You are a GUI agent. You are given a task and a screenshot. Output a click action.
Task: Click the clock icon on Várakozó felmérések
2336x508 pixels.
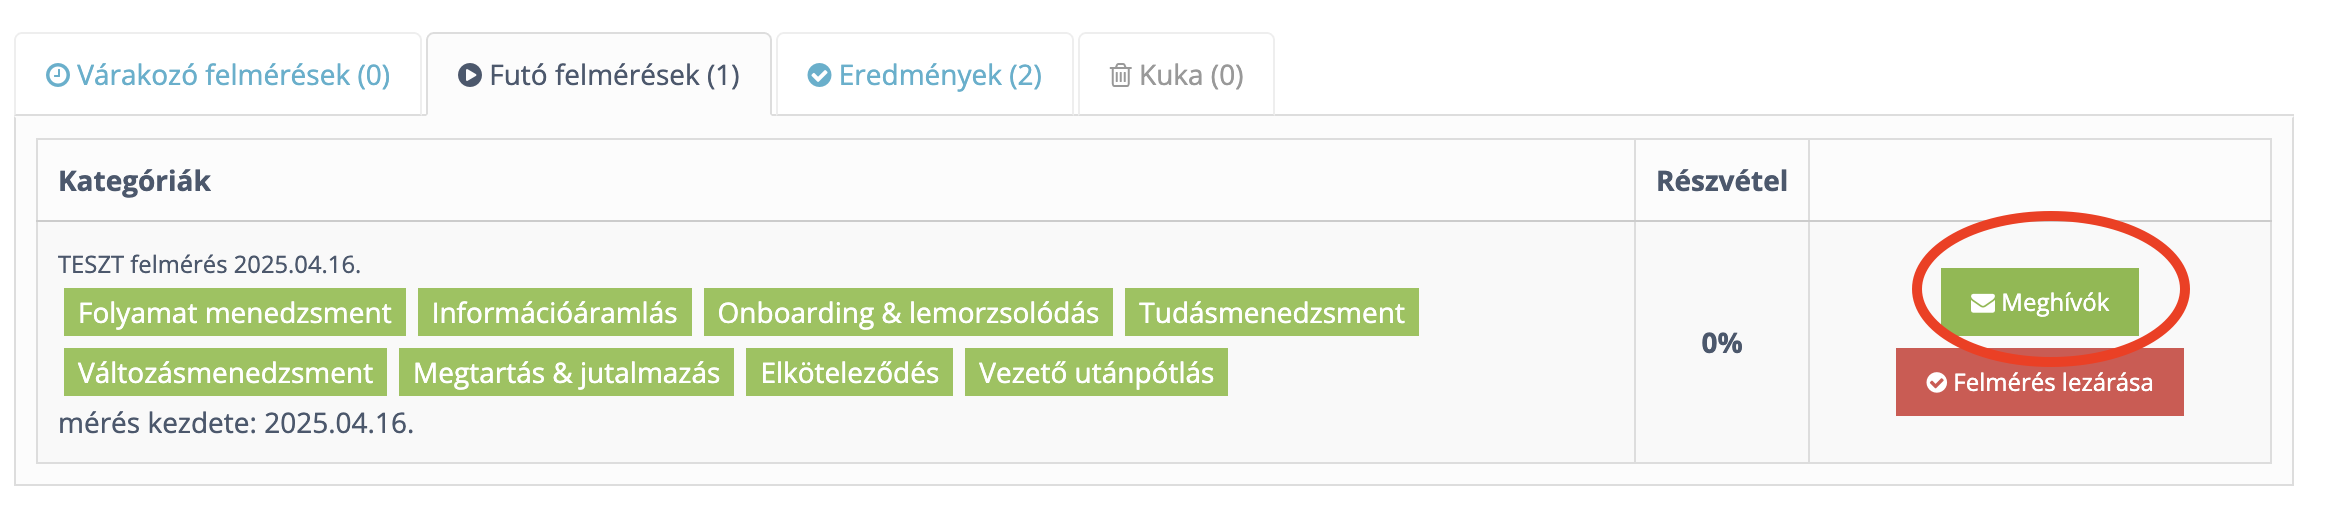(58, 76)
